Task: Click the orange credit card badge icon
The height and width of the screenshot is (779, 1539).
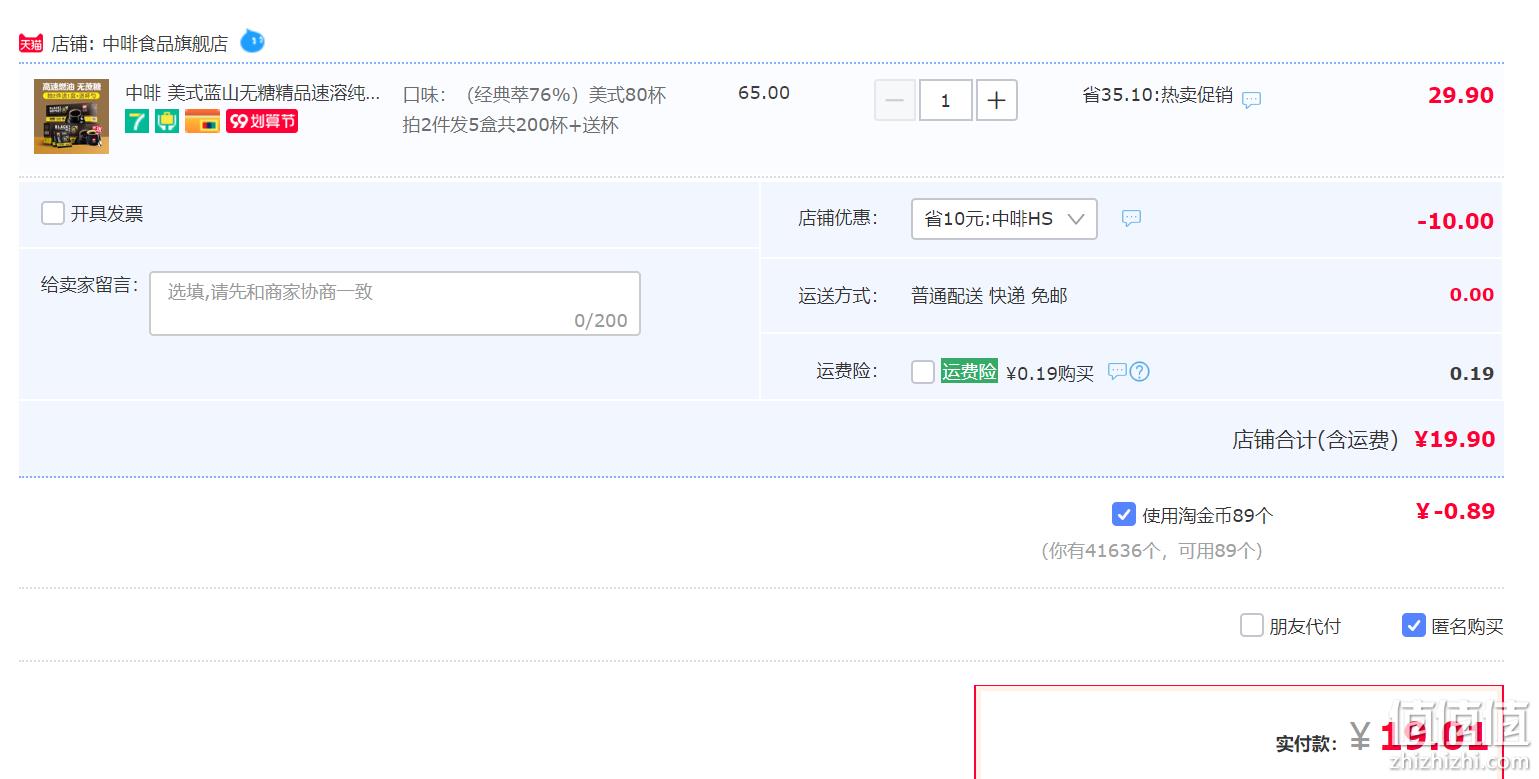Action: (202, 121)
